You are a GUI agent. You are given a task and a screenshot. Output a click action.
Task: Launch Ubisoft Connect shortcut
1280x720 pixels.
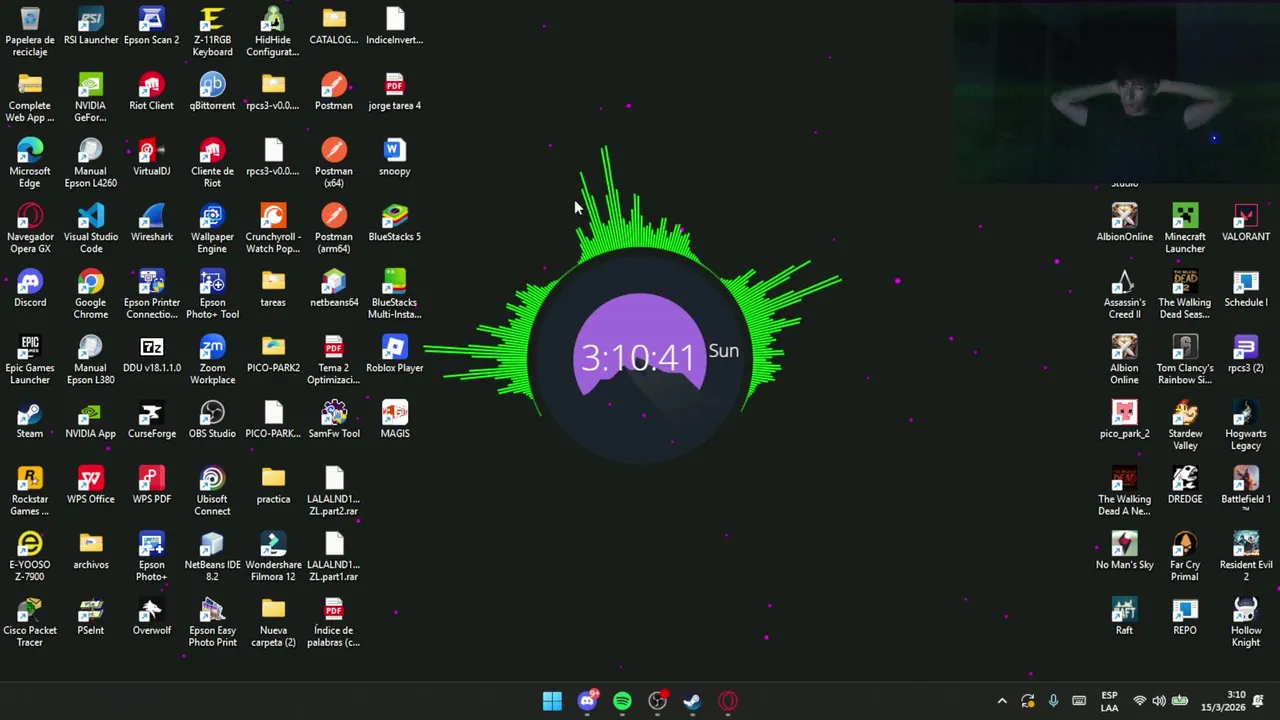click(212, 491)
